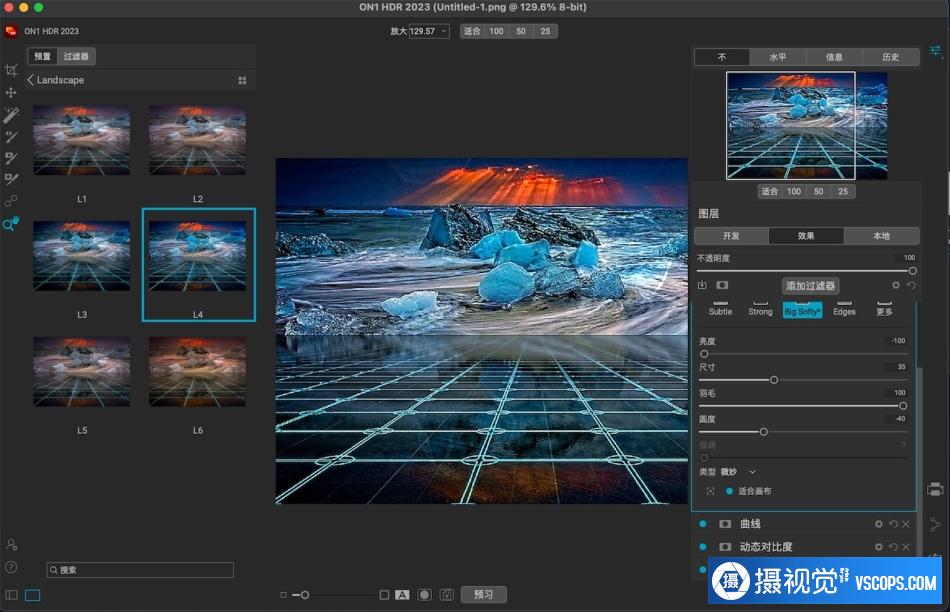Remove the 曲线 filter

(906, 524)
